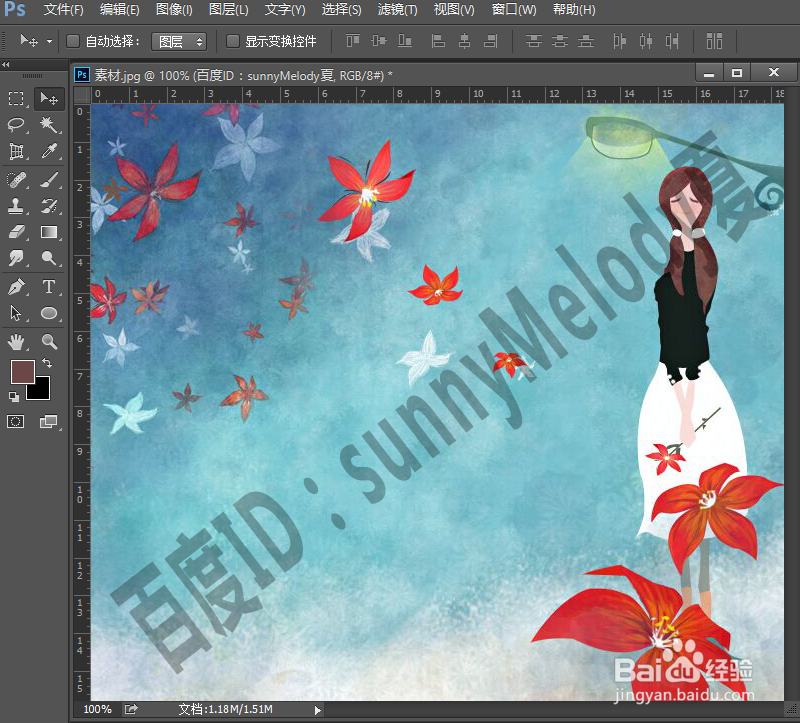Open the 图层 auto-select dropdown
Image resolution: width=800 pixels, height=723 pixels.
179,41
